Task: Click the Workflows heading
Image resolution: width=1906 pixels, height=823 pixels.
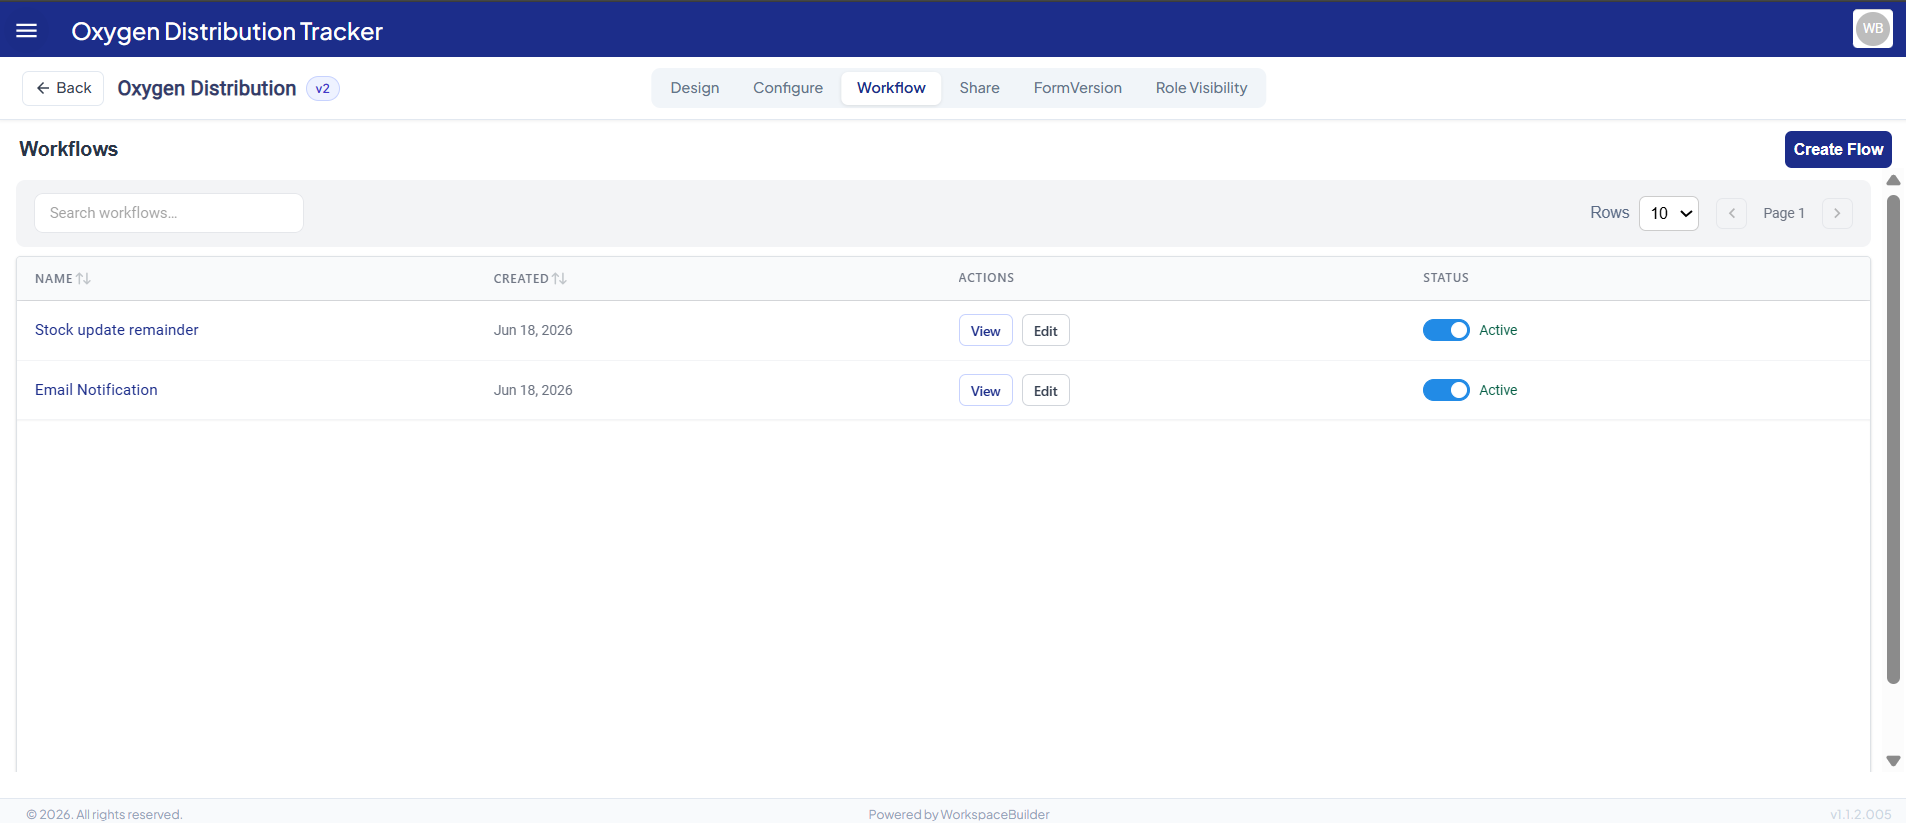Action: tap(68, 149)
